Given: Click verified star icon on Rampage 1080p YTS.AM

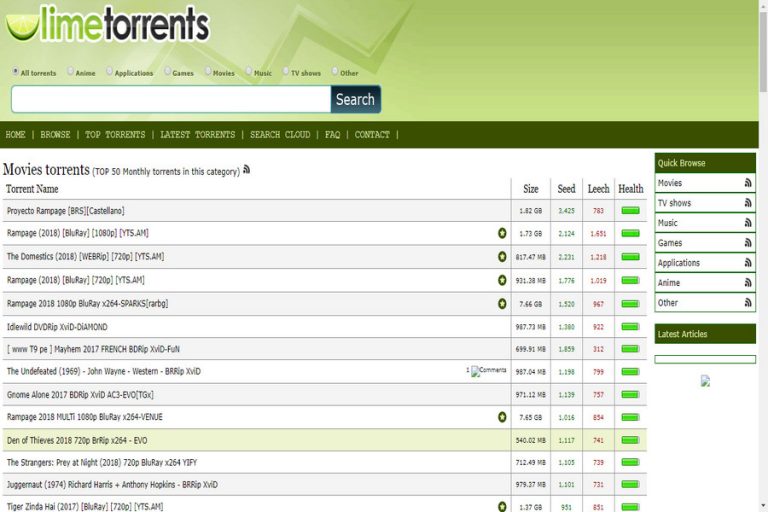Looking at the screenshot, I should [x=502, y=233].
